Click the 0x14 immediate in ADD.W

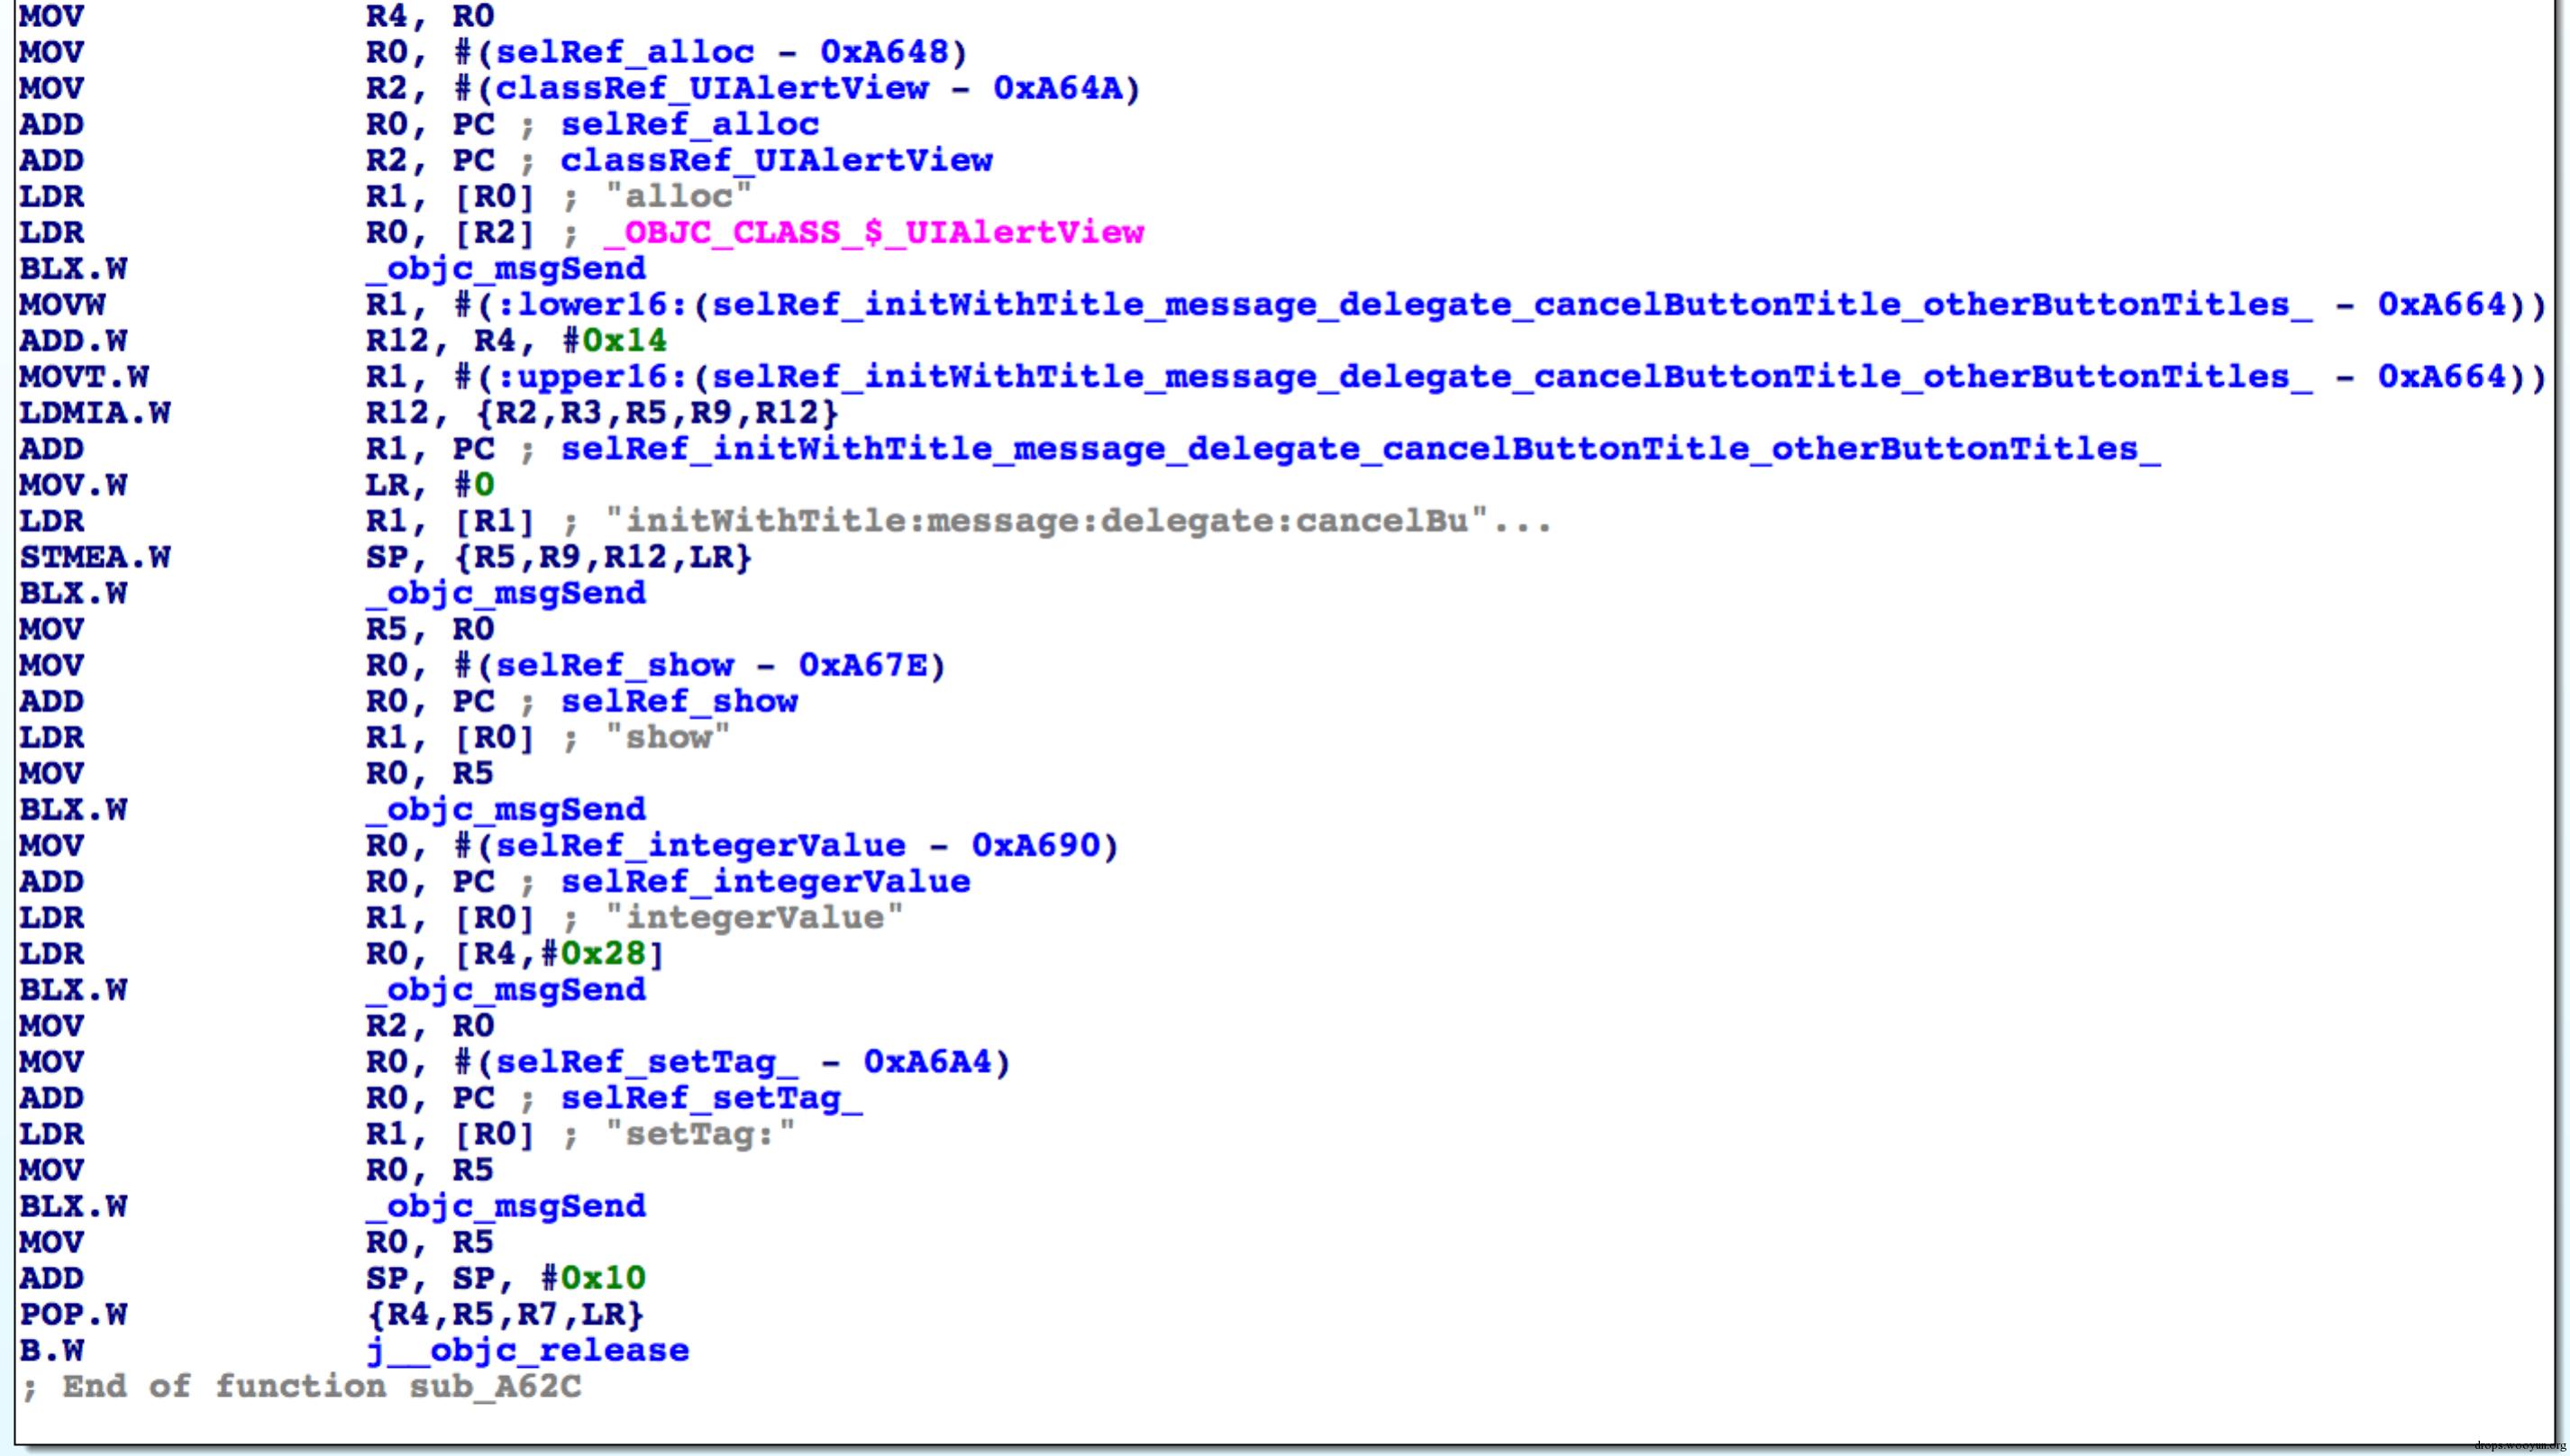pos(624,341)
